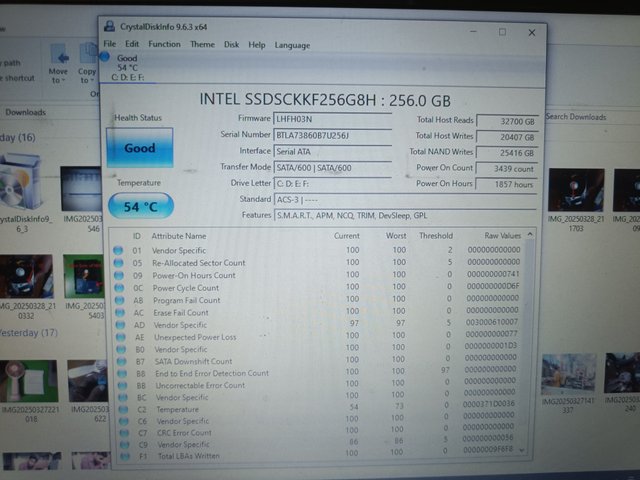Open the Disk menu
This screenshot has width=640, height=480.
click(231, 44)
